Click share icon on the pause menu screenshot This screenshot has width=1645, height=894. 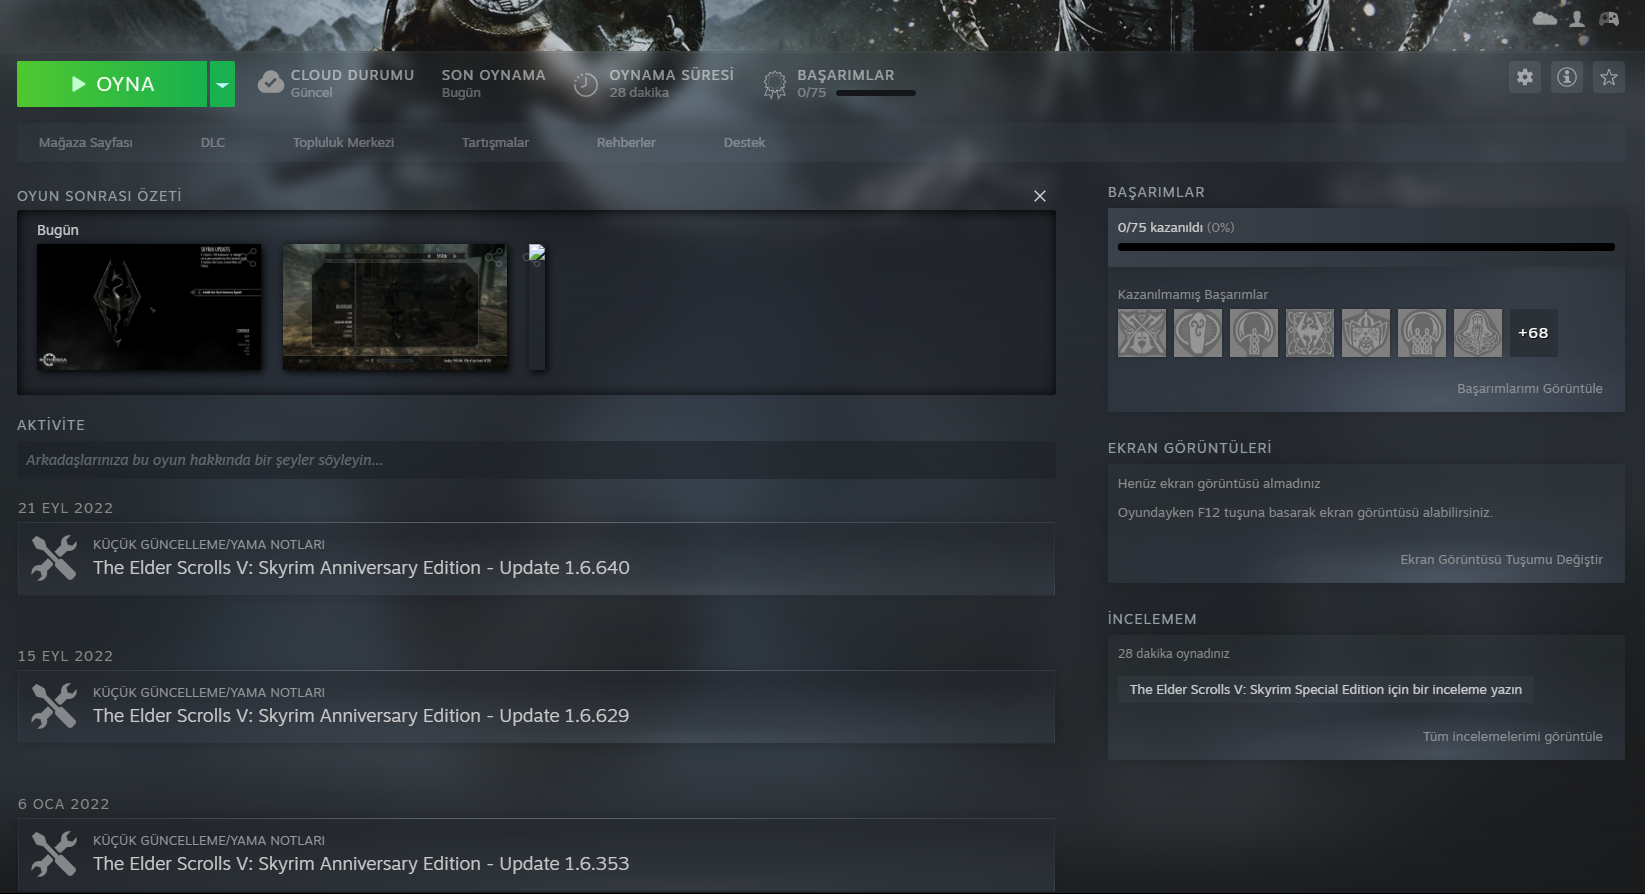(x=495, y=256)
